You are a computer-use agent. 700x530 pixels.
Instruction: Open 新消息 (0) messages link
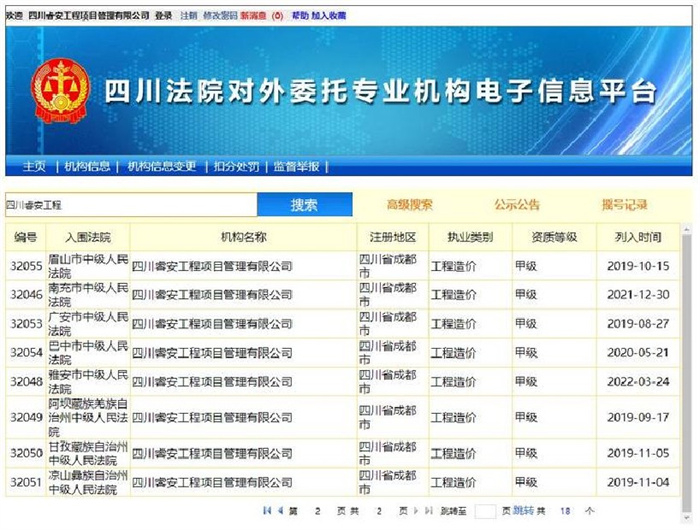262,16
